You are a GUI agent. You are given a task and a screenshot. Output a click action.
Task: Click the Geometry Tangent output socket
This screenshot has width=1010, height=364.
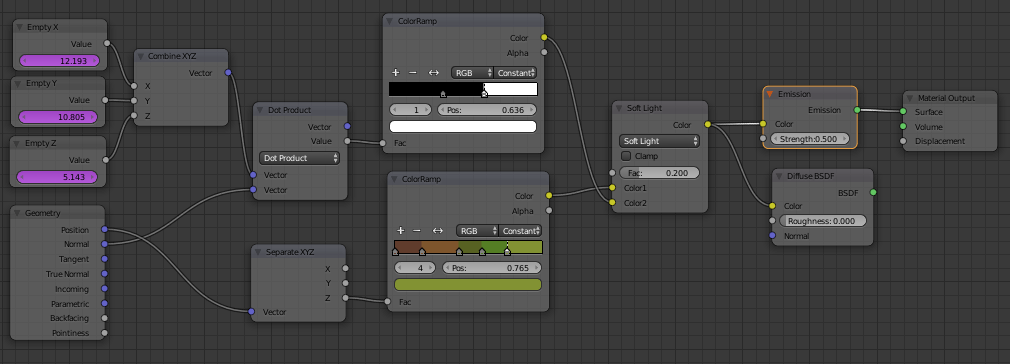[x=104, y=259]
